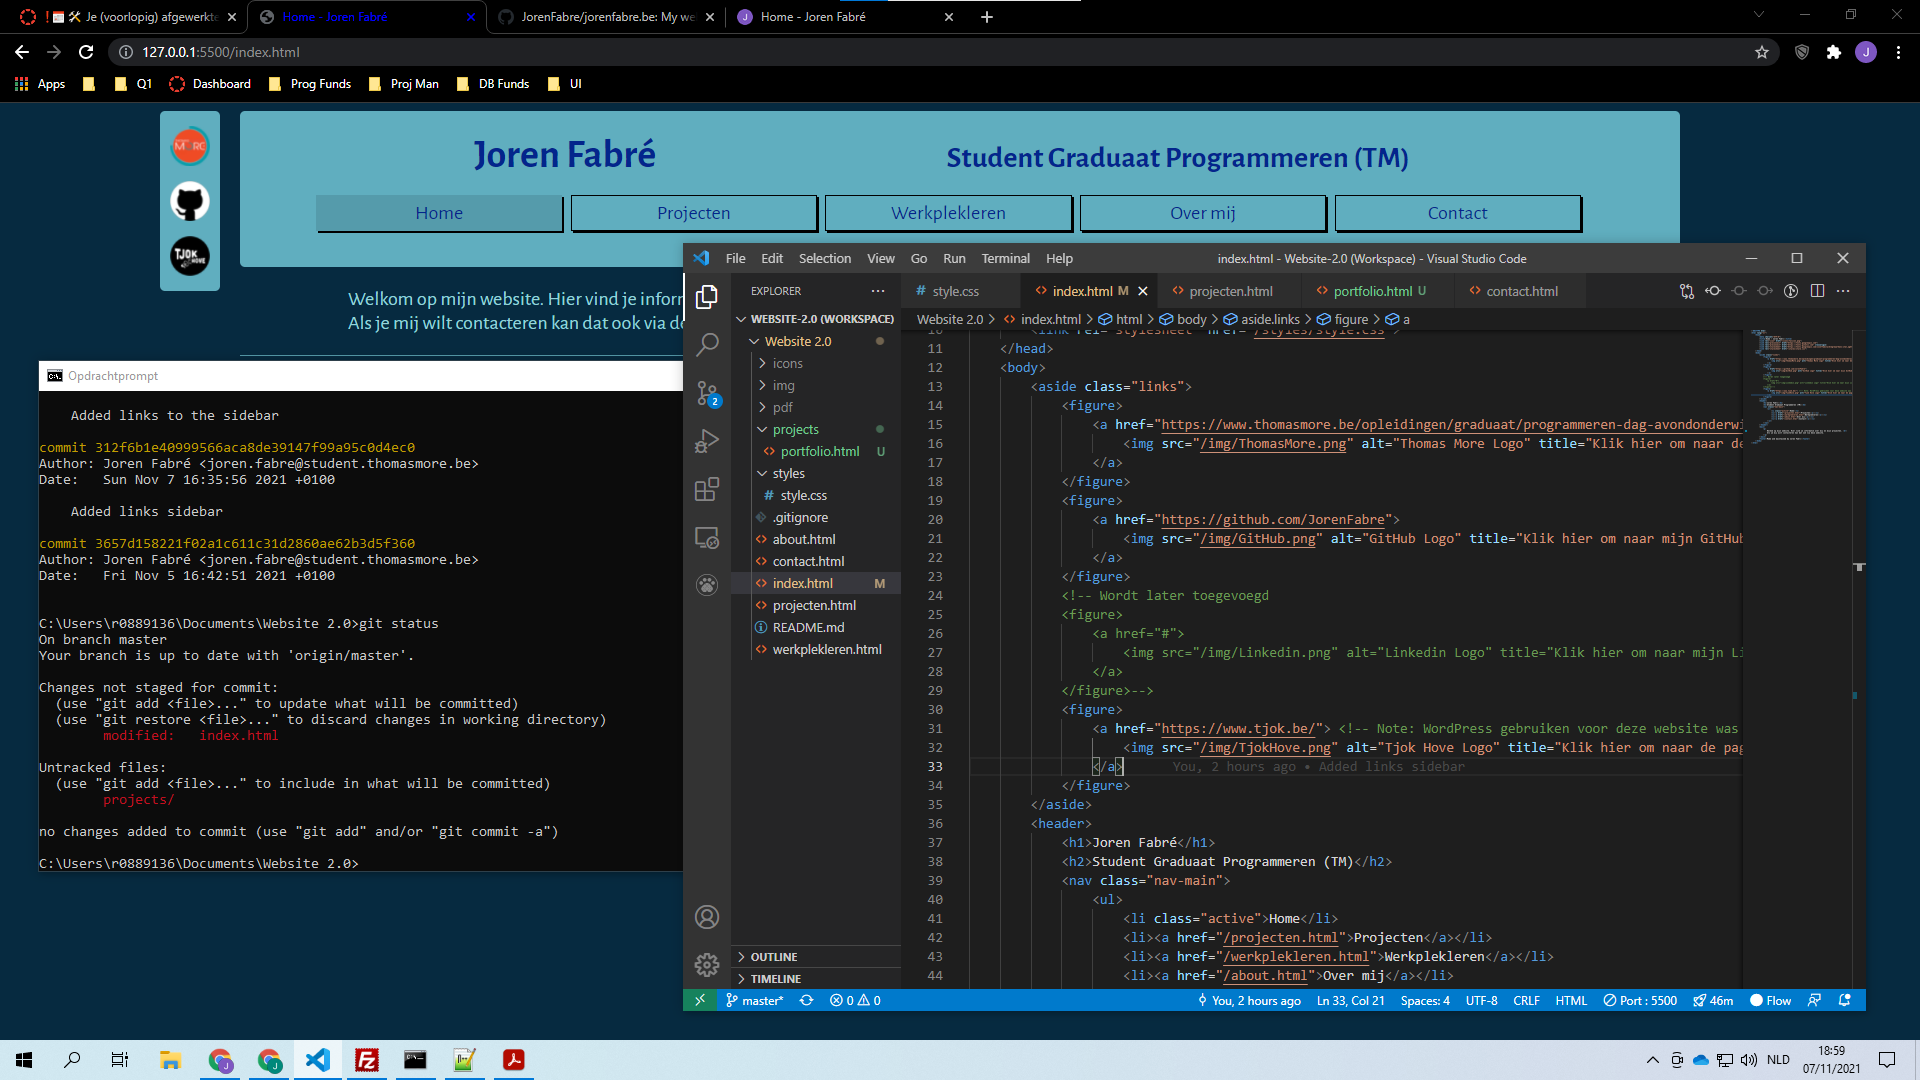
Task: Open the Terminal menu
Action: coord(1005,258)
